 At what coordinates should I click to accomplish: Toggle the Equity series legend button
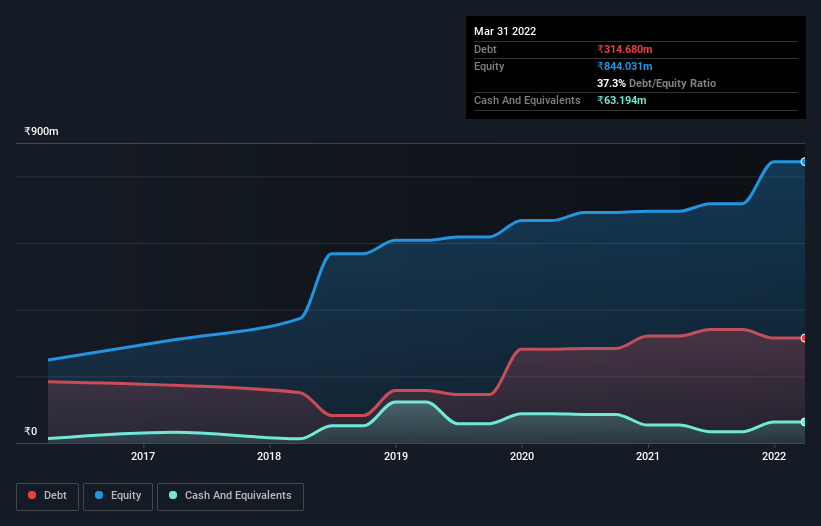pyautogui.click(x=118, y=496)
